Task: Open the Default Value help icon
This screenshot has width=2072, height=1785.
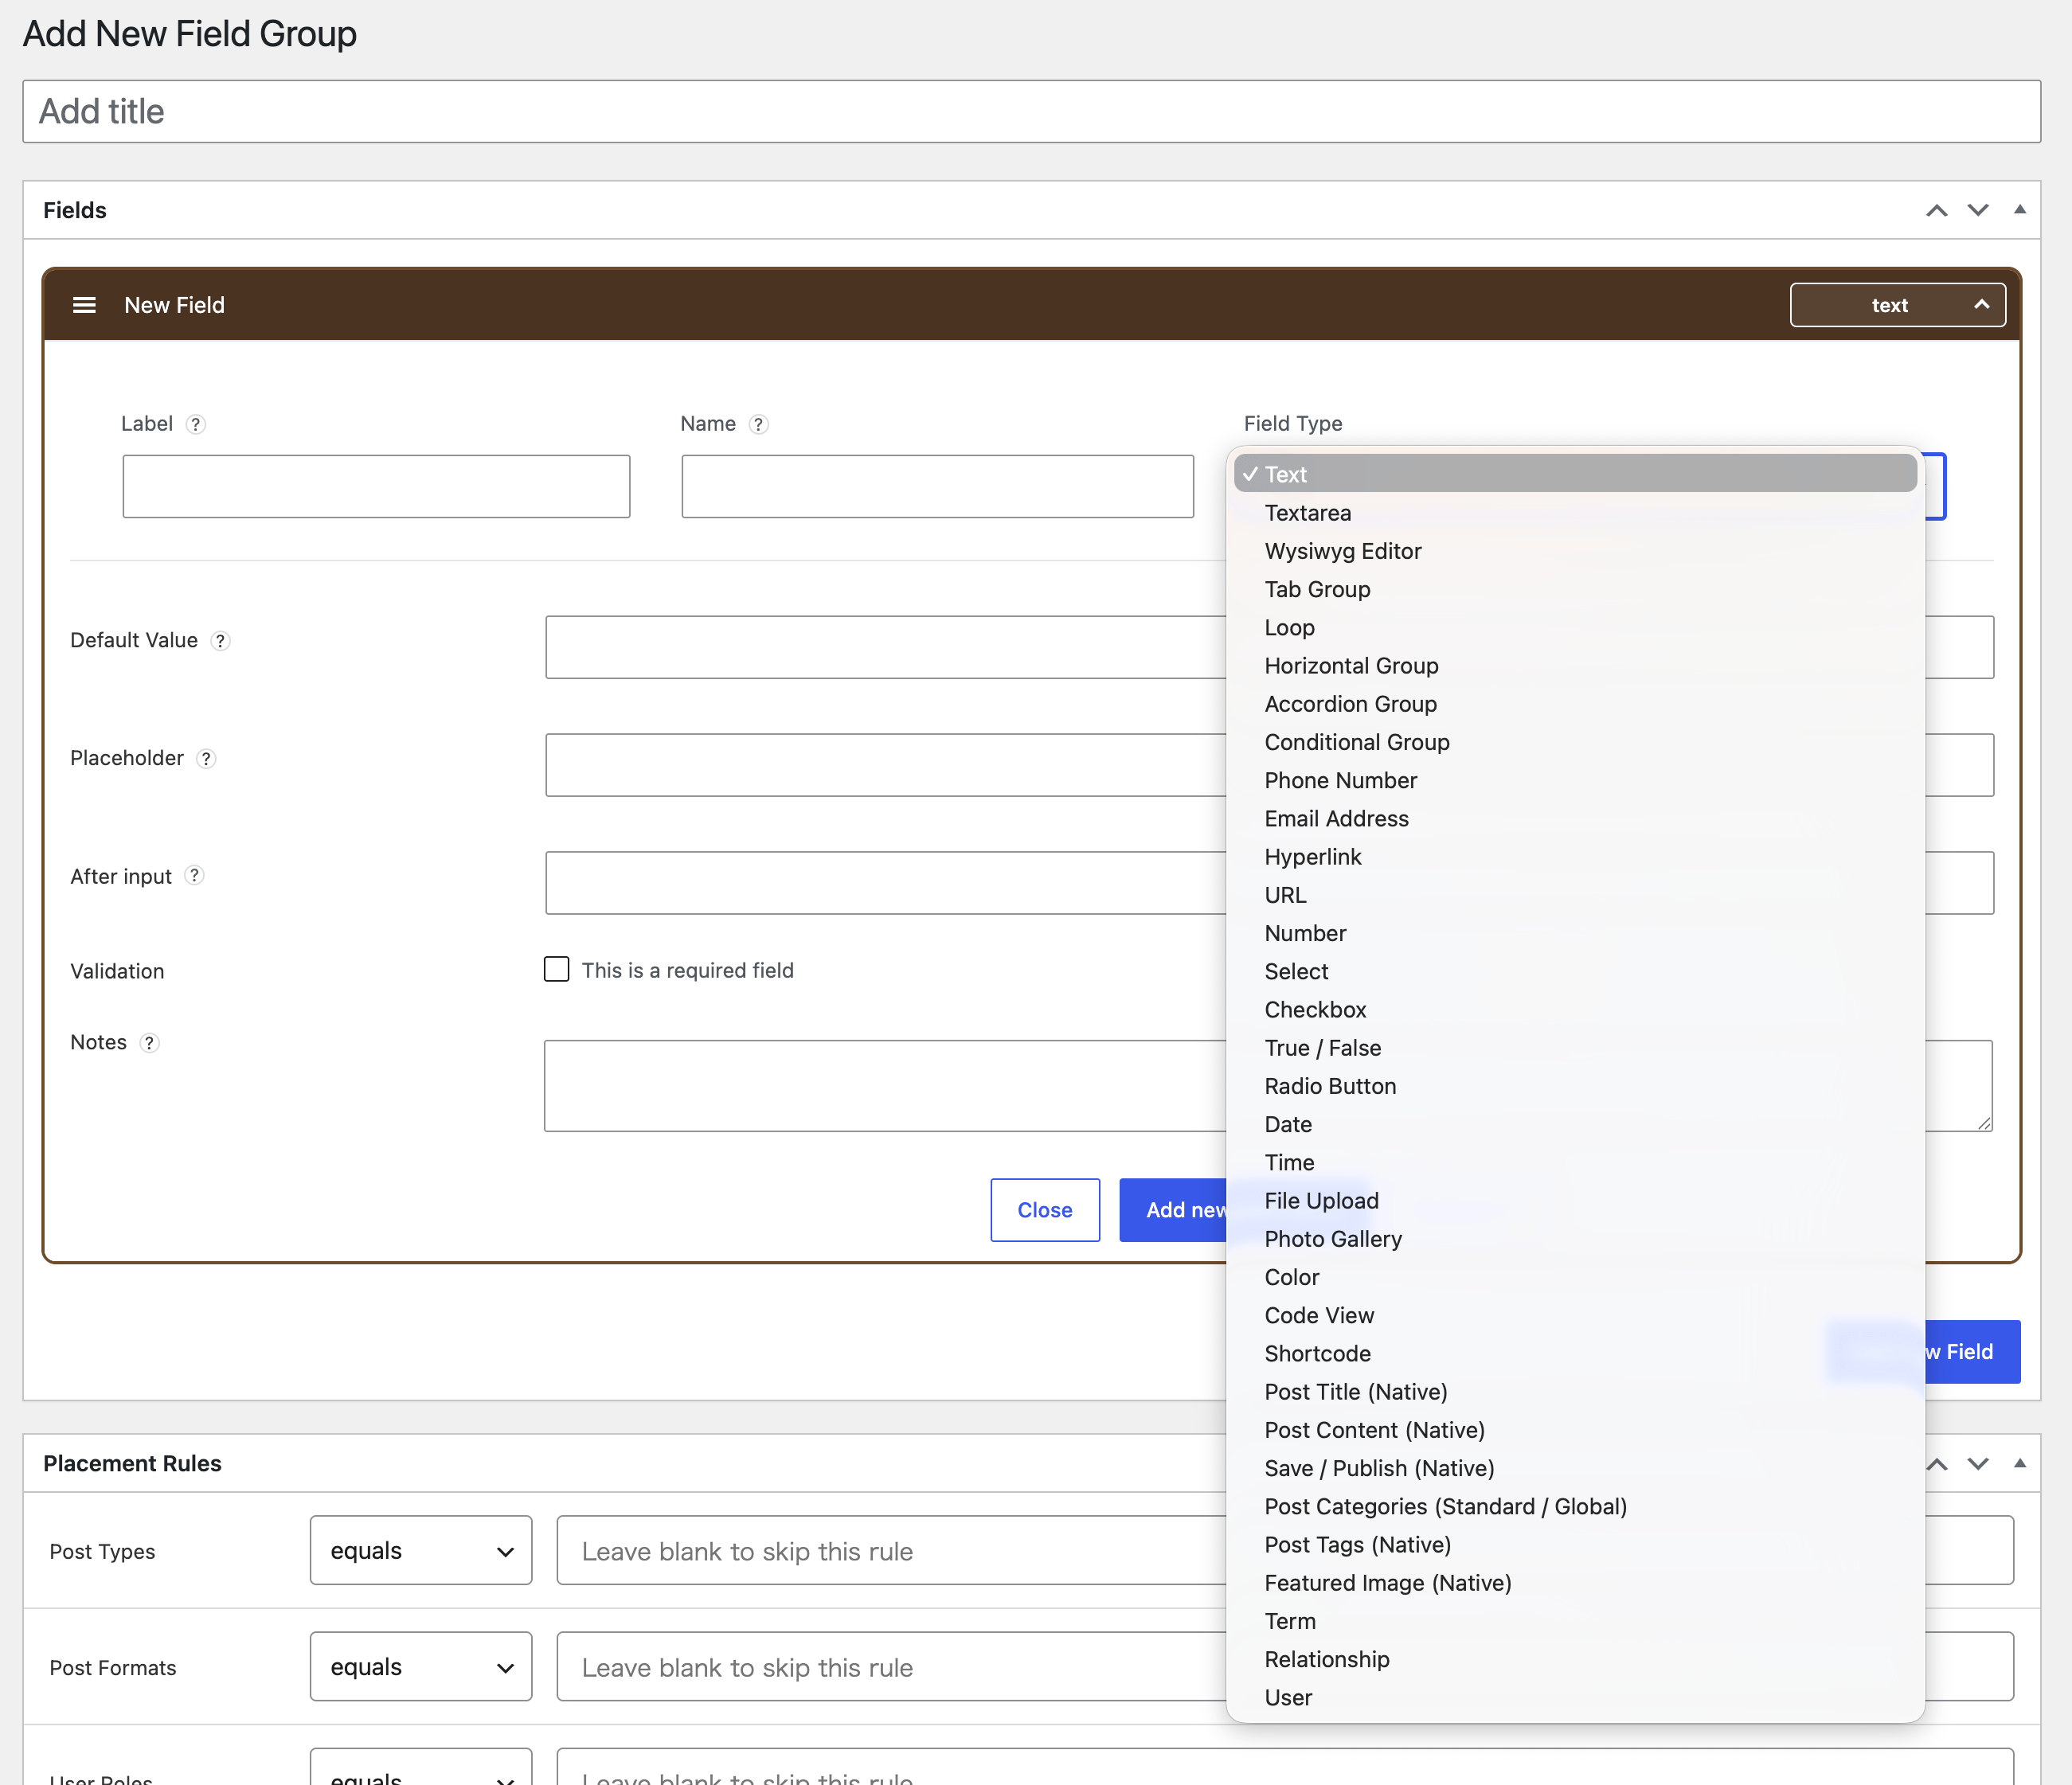Action: click(x=221, y=641)
